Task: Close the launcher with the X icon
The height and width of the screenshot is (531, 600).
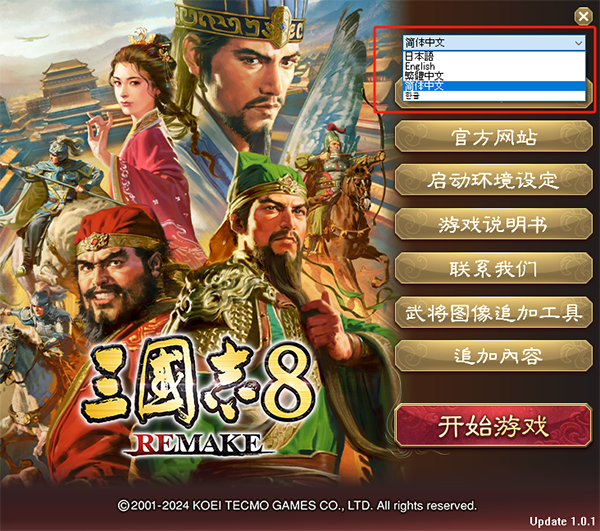Action: coord(583,16)
